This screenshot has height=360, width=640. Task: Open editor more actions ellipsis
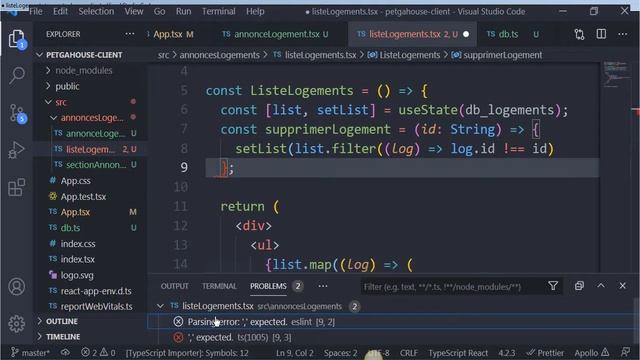622,34
